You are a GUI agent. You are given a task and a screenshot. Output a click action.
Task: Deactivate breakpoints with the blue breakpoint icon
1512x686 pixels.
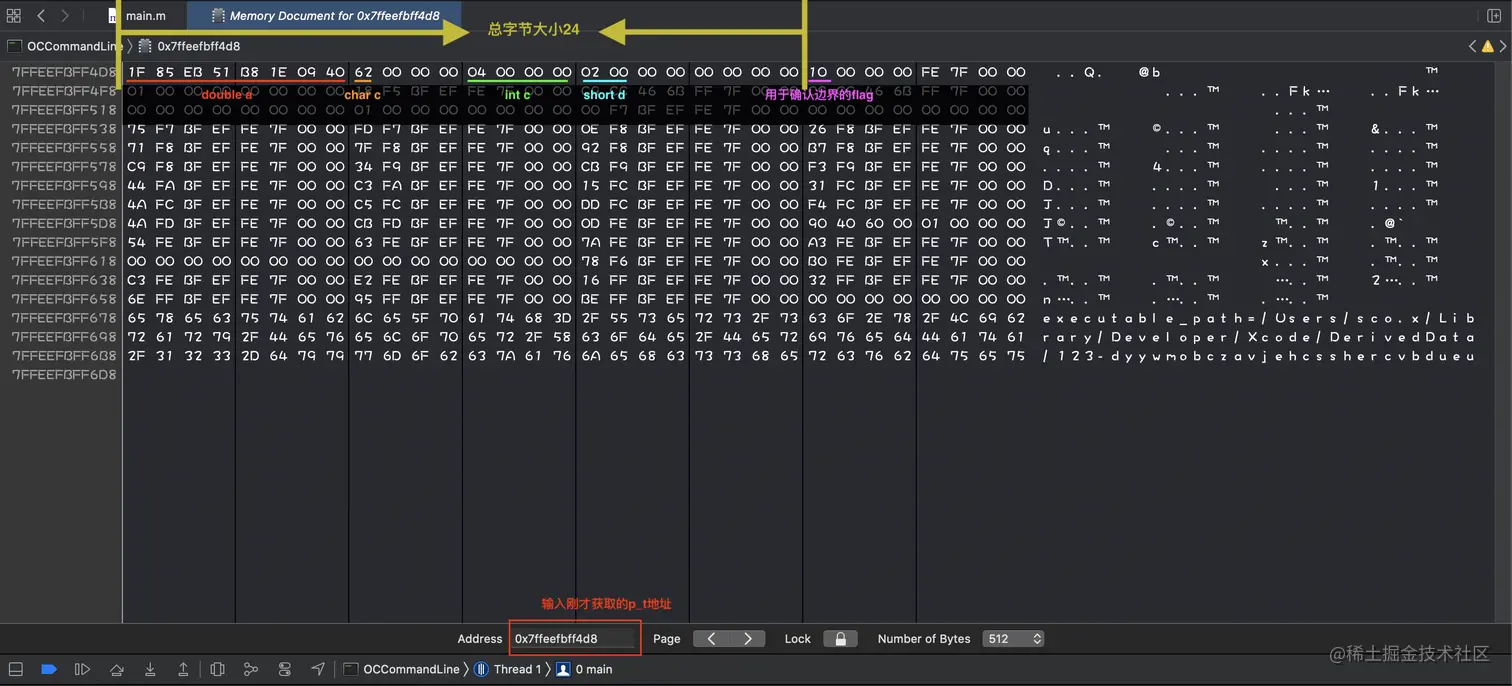48,669
